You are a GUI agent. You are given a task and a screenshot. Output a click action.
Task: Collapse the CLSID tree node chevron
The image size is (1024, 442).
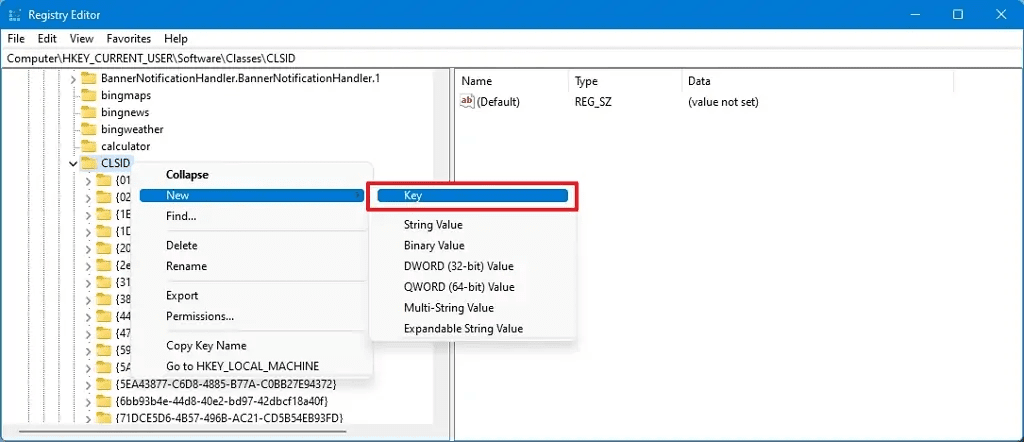click(x=73, y=163)
